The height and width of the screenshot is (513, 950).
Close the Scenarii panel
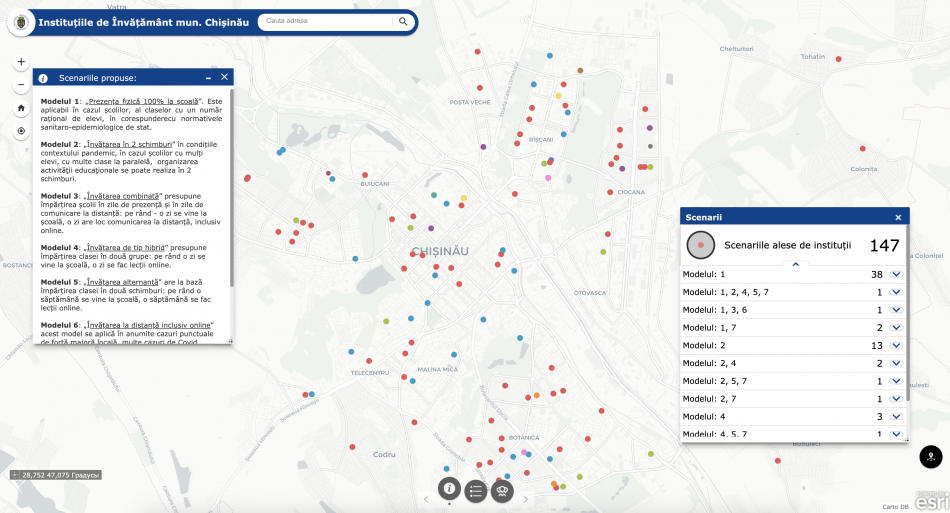point(898,217)
